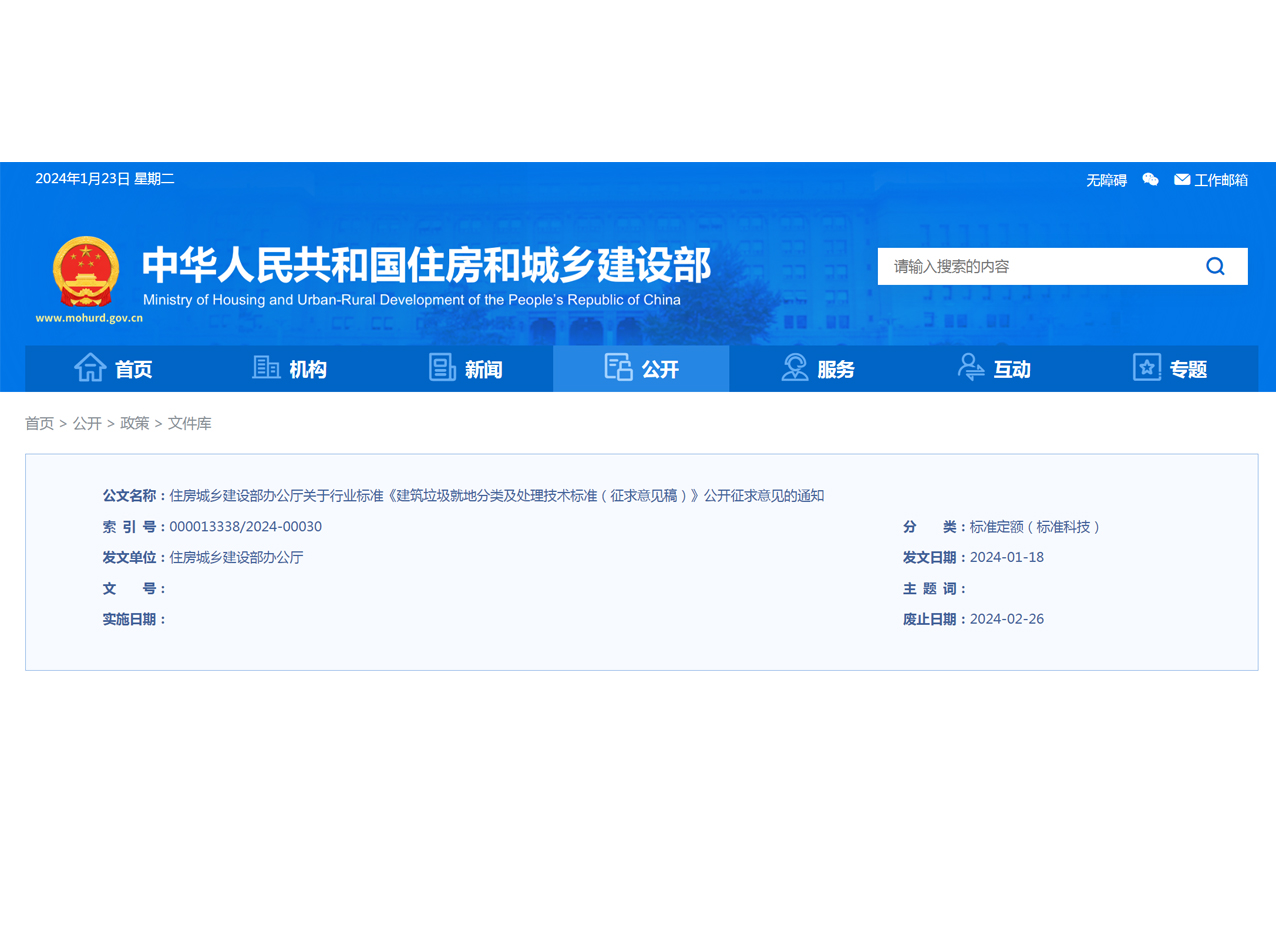Click the issuing unit value 住房城乡建设部办公厅
1276x930 pixels.
pos(237,558)
